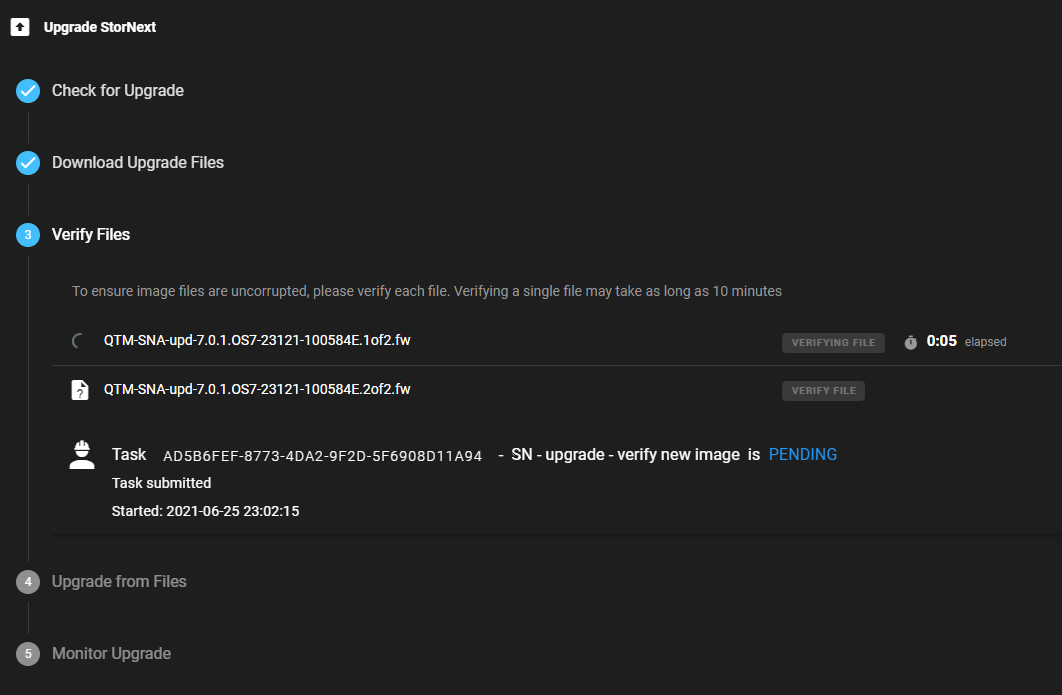Select the Verify Files step heading
The width and height of the screenshot is (1062, 695).
tap(91, 234)
